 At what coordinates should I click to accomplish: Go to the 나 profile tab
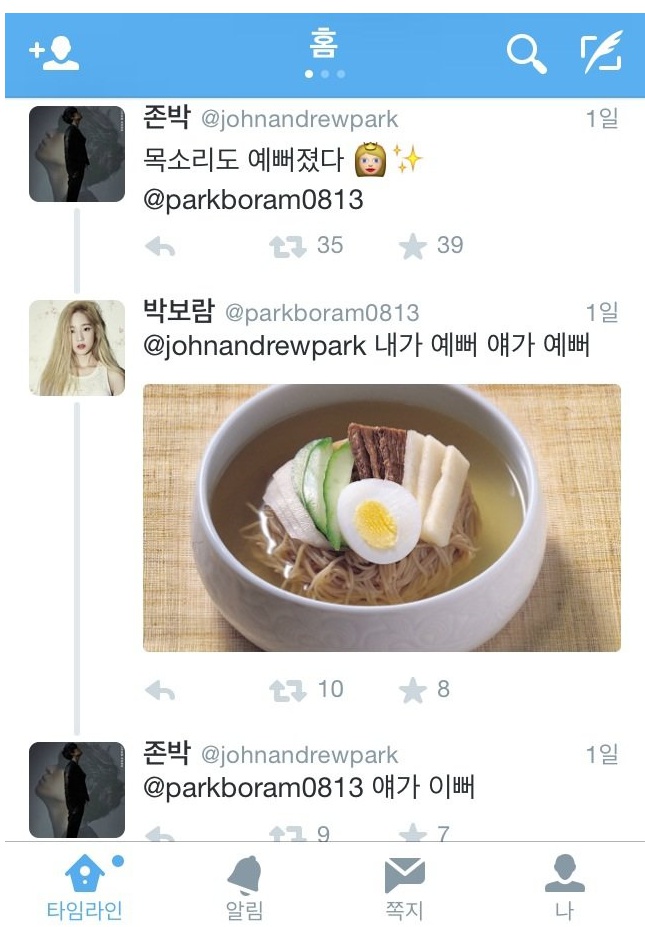(565, 887)
